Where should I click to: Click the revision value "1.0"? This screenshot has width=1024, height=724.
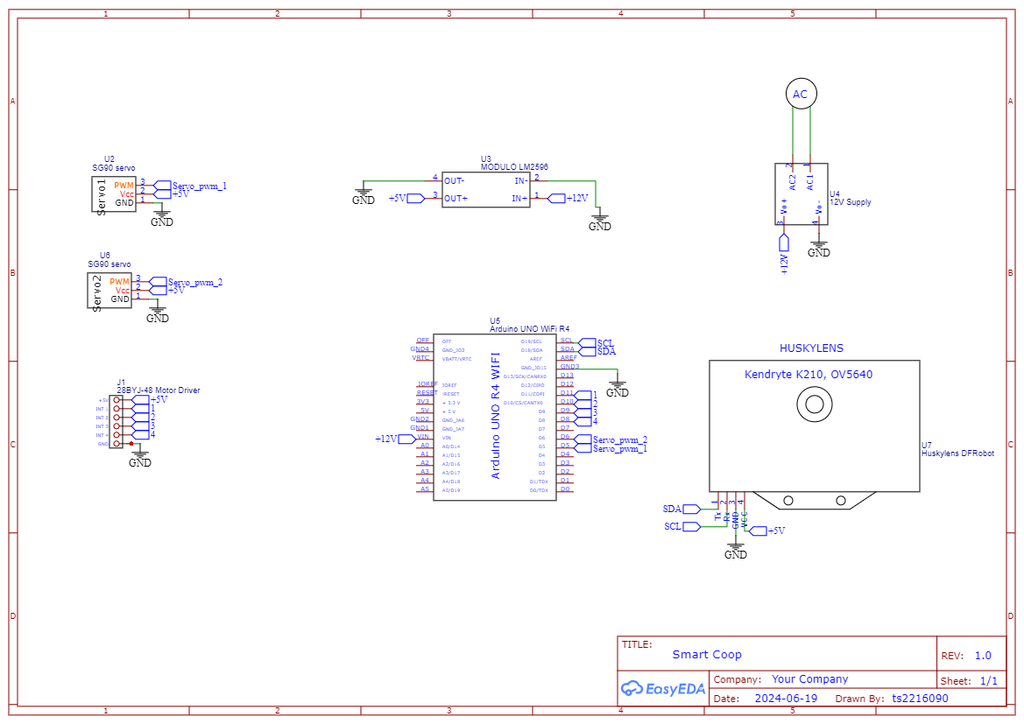(x=983, y=655)
